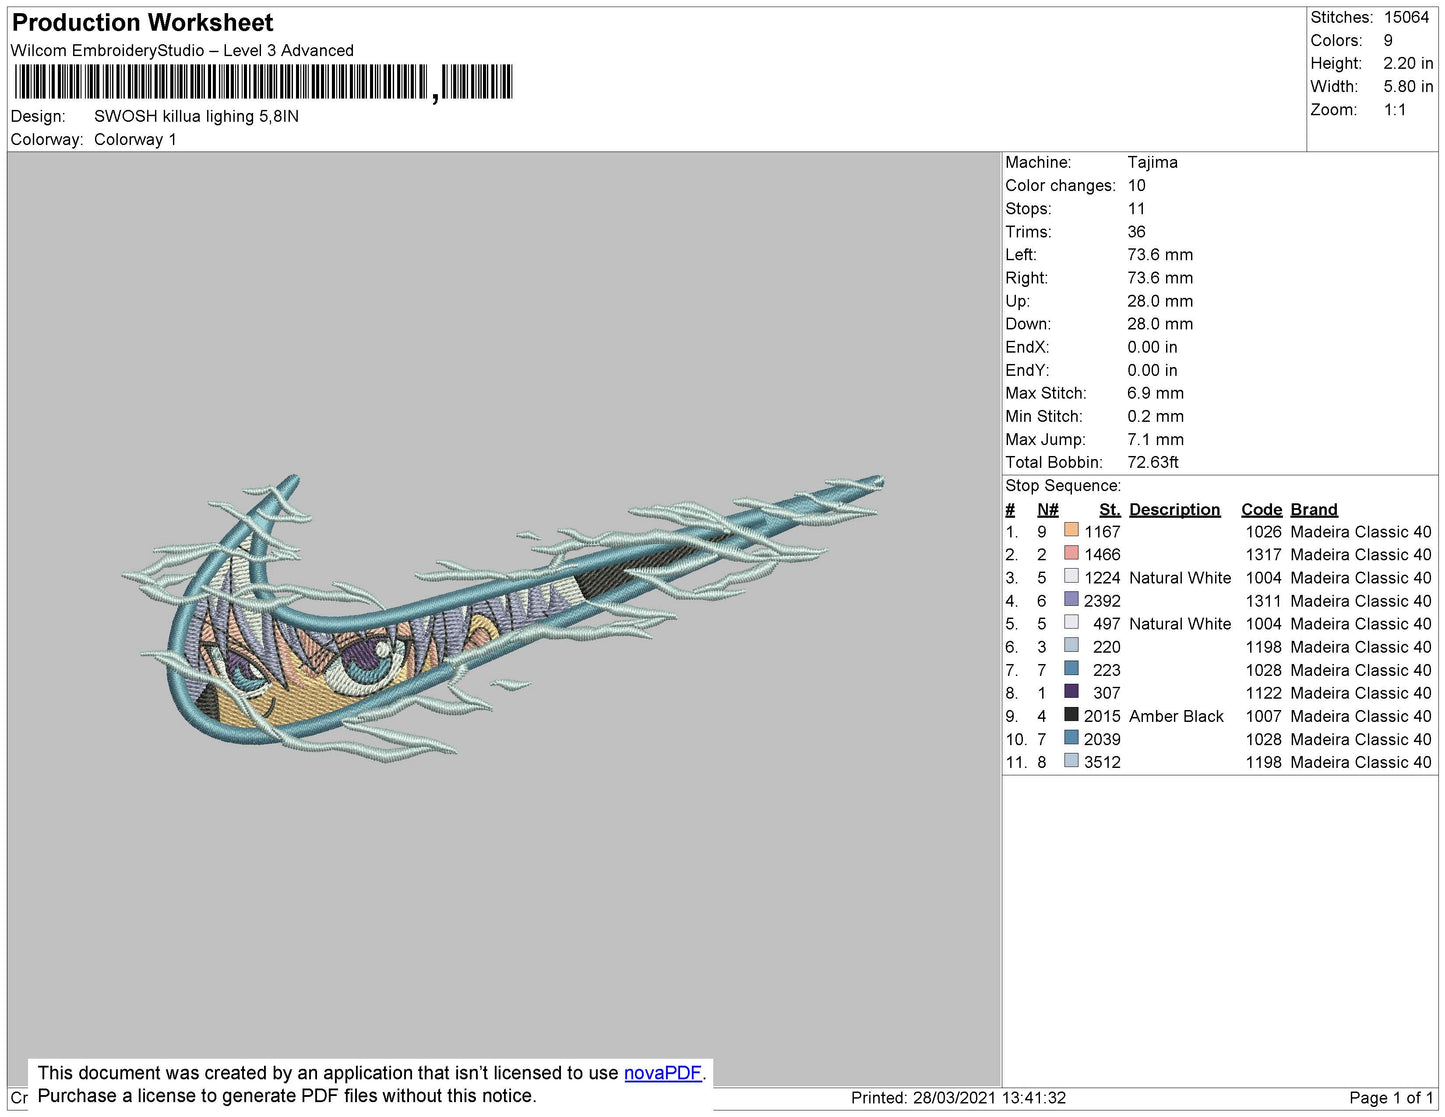
Task: Click the St. column header
Action: pyautogui.click(x=1109, y=509)
